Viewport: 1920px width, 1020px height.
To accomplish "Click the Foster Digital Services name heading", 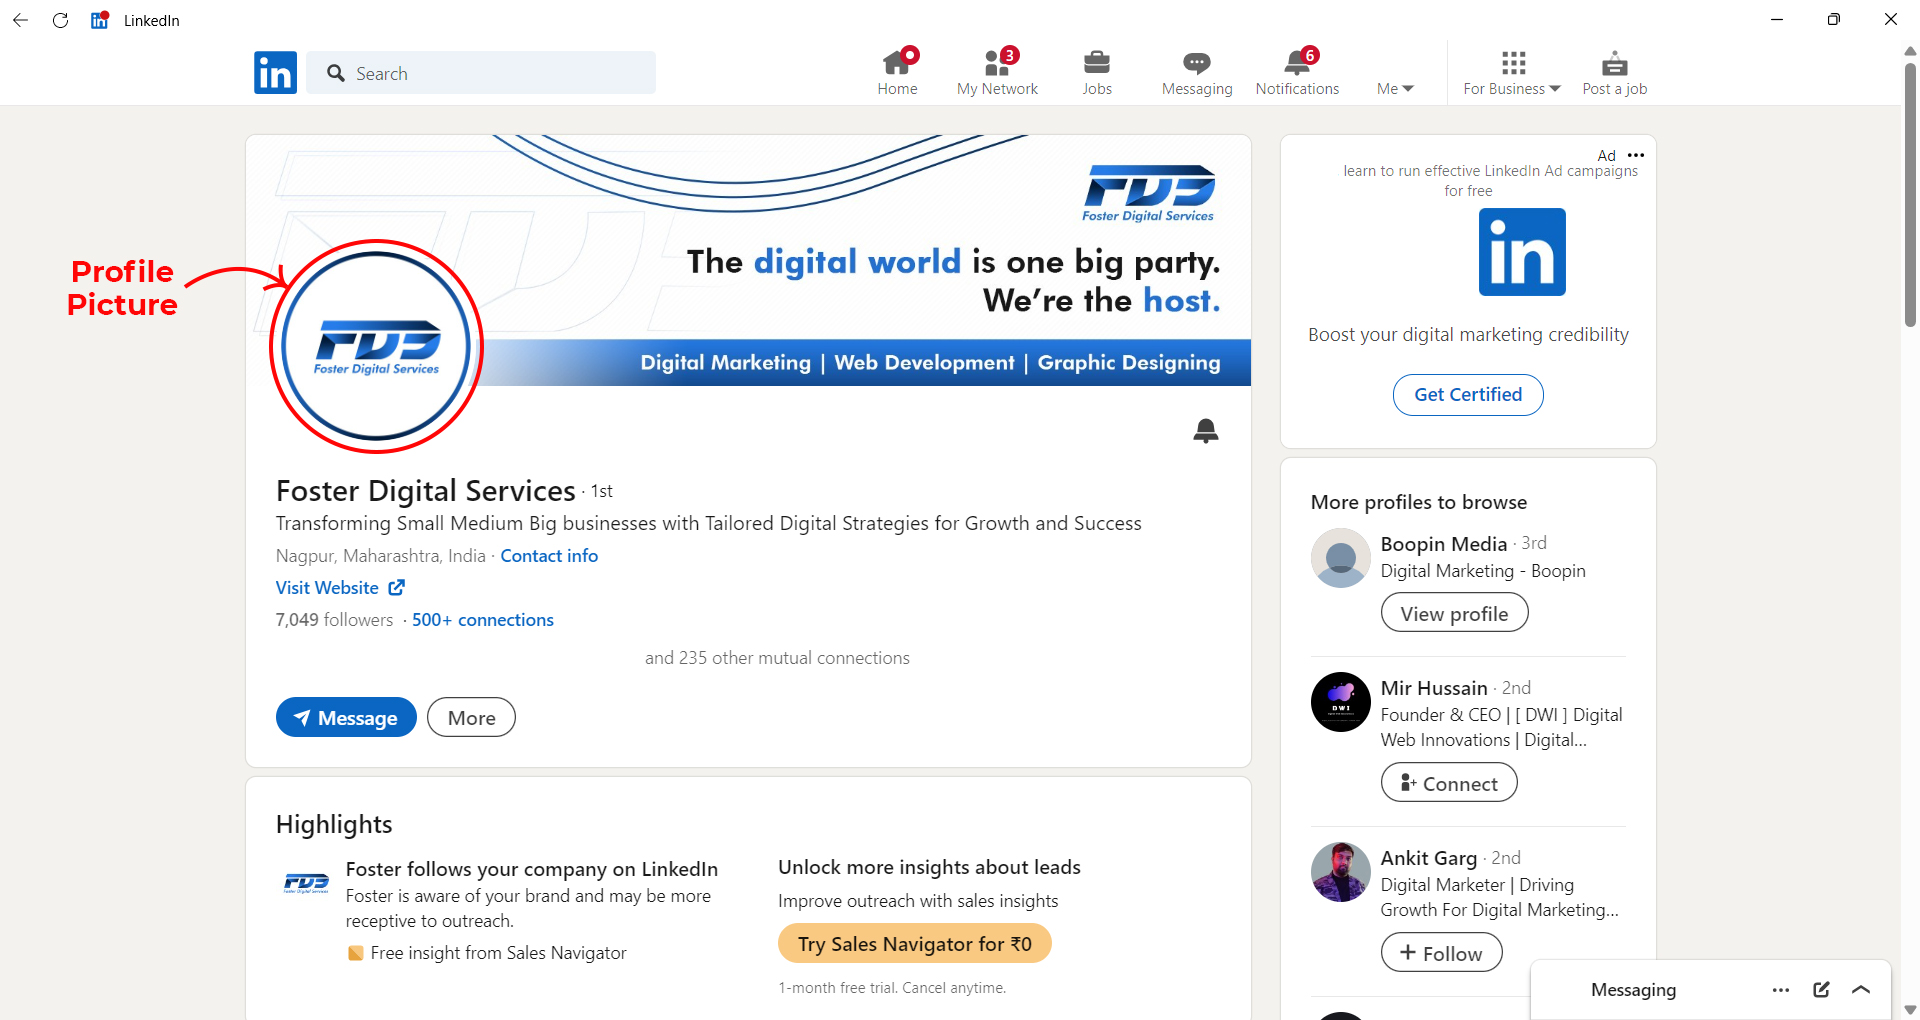I will click(x=426, y=491).
